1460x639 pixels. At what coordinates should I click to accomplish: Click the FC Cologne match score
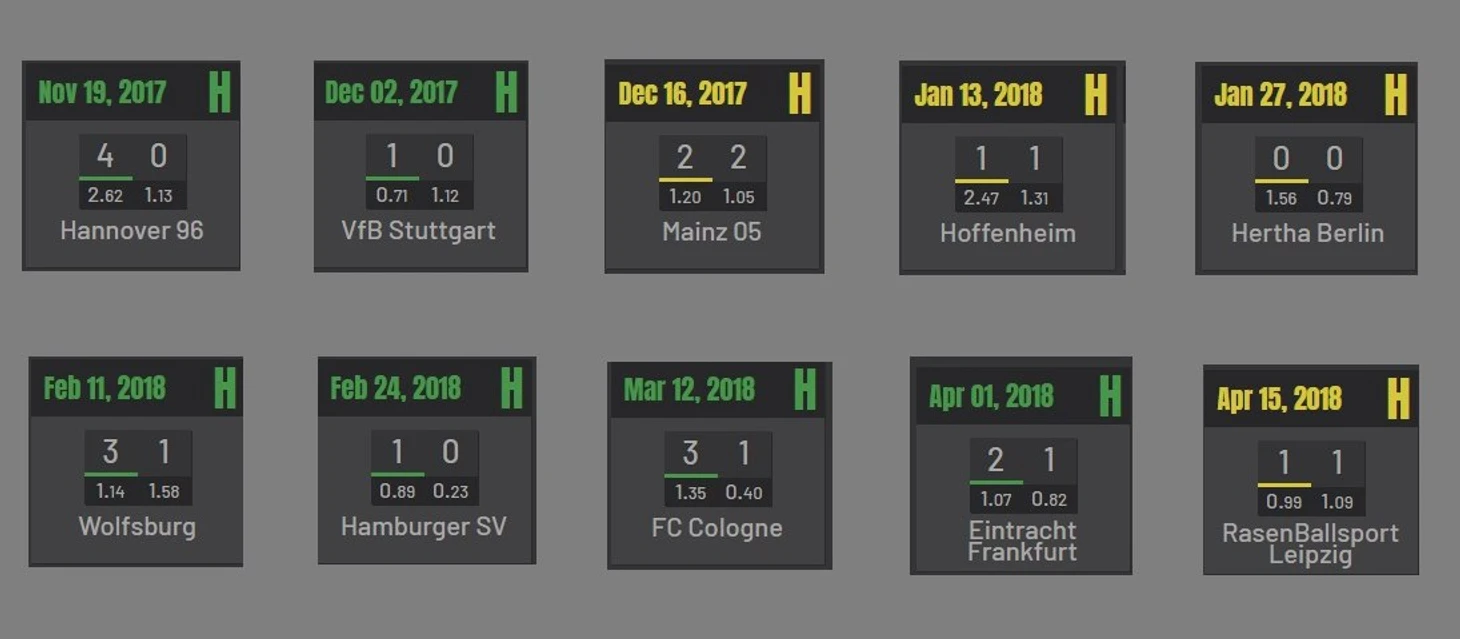[717, 454]
